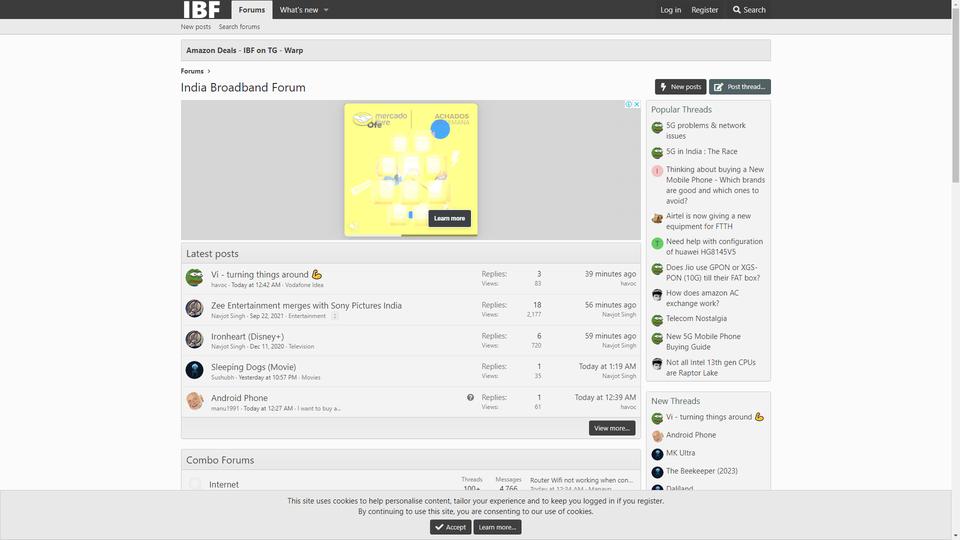The height and width of the screenshot is (540, 960).
Task: Open Zee Entertainment merges with Sony thread
Action: [x=306, y=306]
